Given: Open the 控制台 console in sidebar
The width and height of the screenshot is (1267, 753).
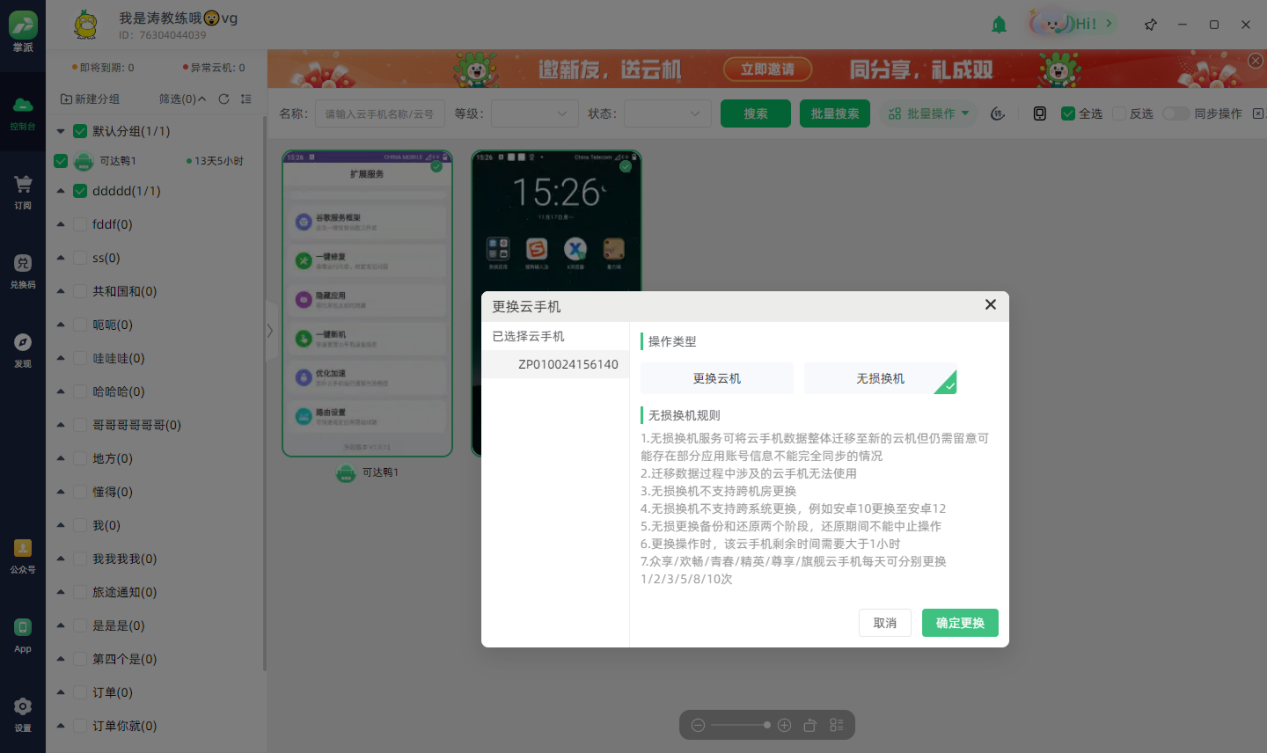Looking at the screenshot, I should pyautogui.click(x=22, y=113).
